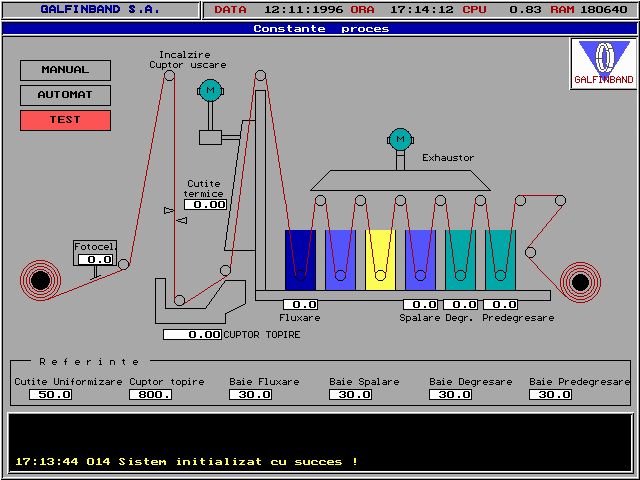Click the CUPTOR TOPIRE temperature field
The width and height of the screenshot is (640, 480).
point(192,335)
